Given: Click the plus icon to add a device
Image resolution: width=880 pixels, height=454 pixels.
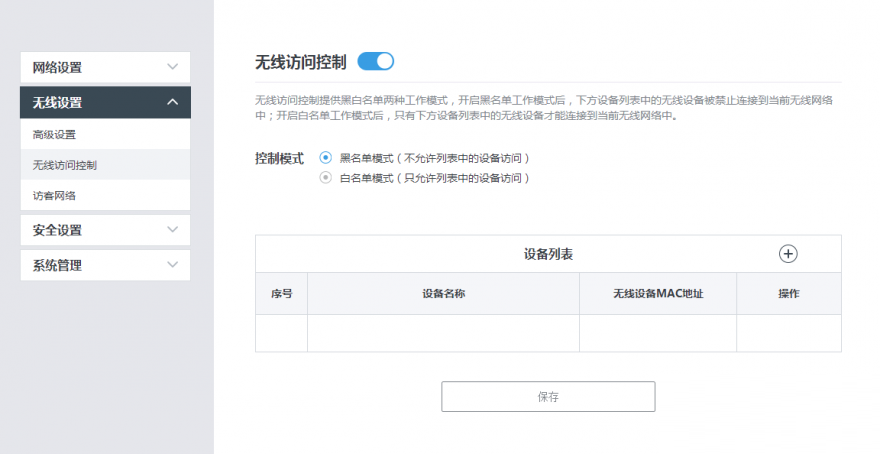Looking at the screenshot, I should click(x=788, y=254).
